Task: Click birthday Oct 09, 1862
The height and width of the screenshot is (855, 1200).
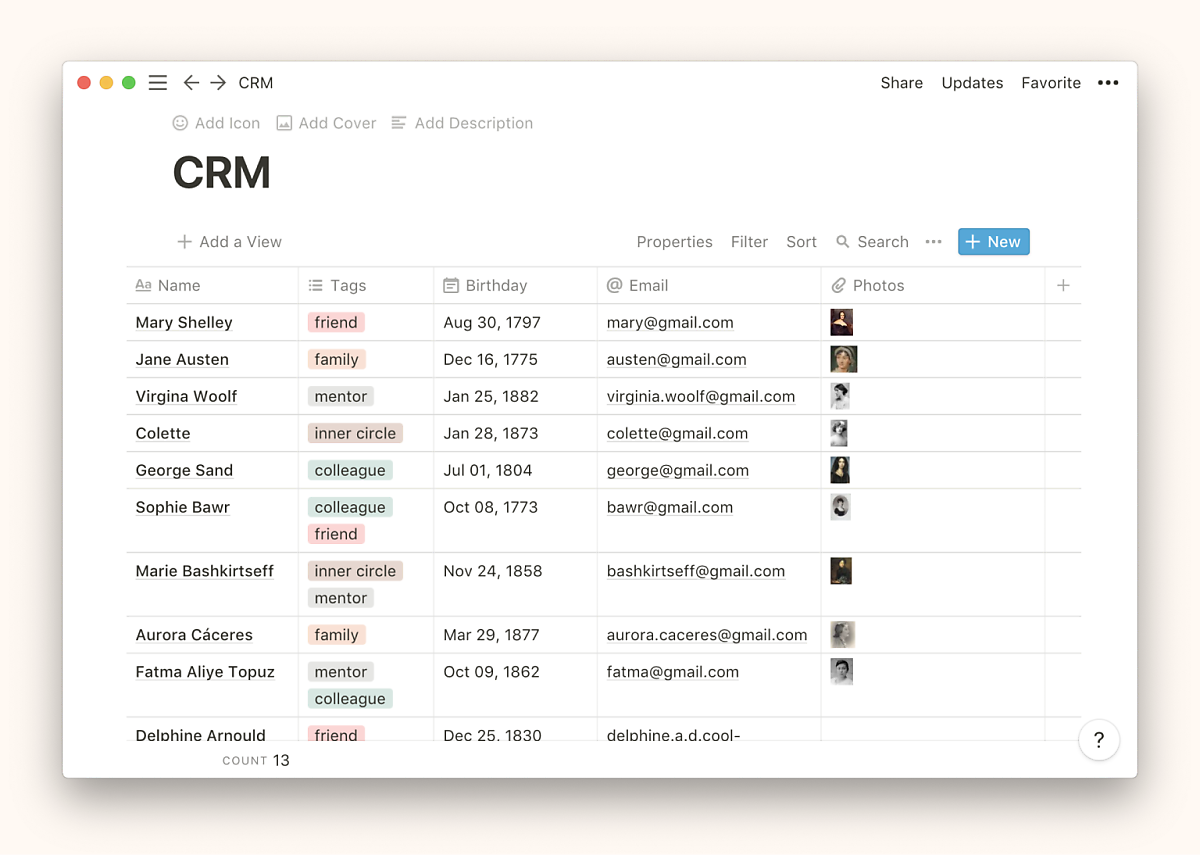Action: click(492, 672)
